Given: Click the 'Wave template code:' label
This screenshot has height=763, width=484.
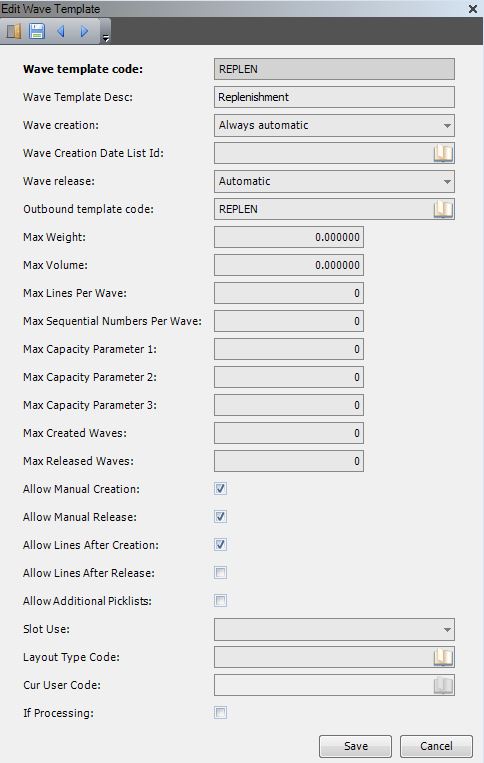Looking at the screenshot, I should point(83,69).
